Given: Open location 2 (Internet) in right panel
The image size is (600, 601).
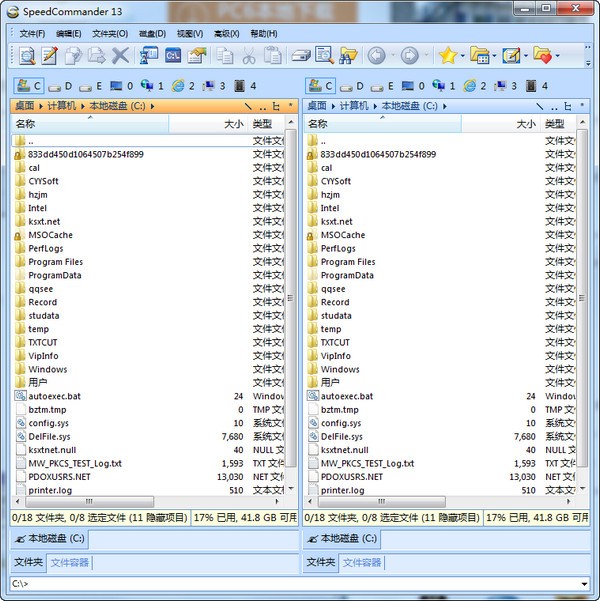Looking at the screenshot, I should [473, 86].
